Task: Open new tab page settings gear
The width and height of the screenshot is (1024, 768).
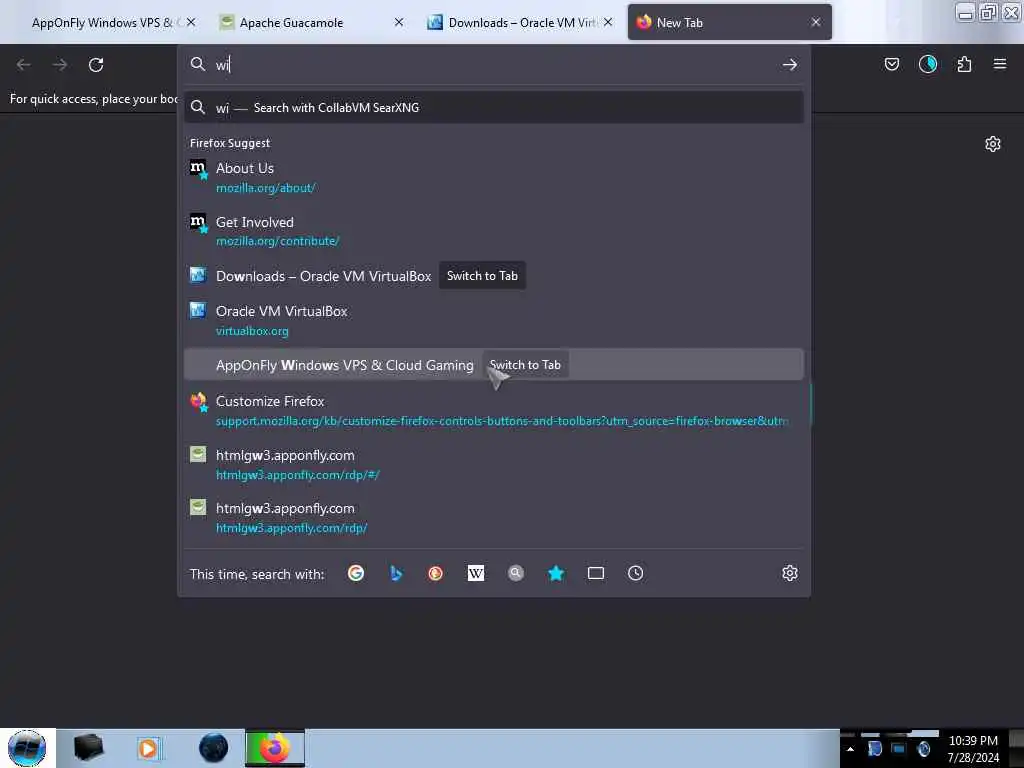Action: coord(992,144)
